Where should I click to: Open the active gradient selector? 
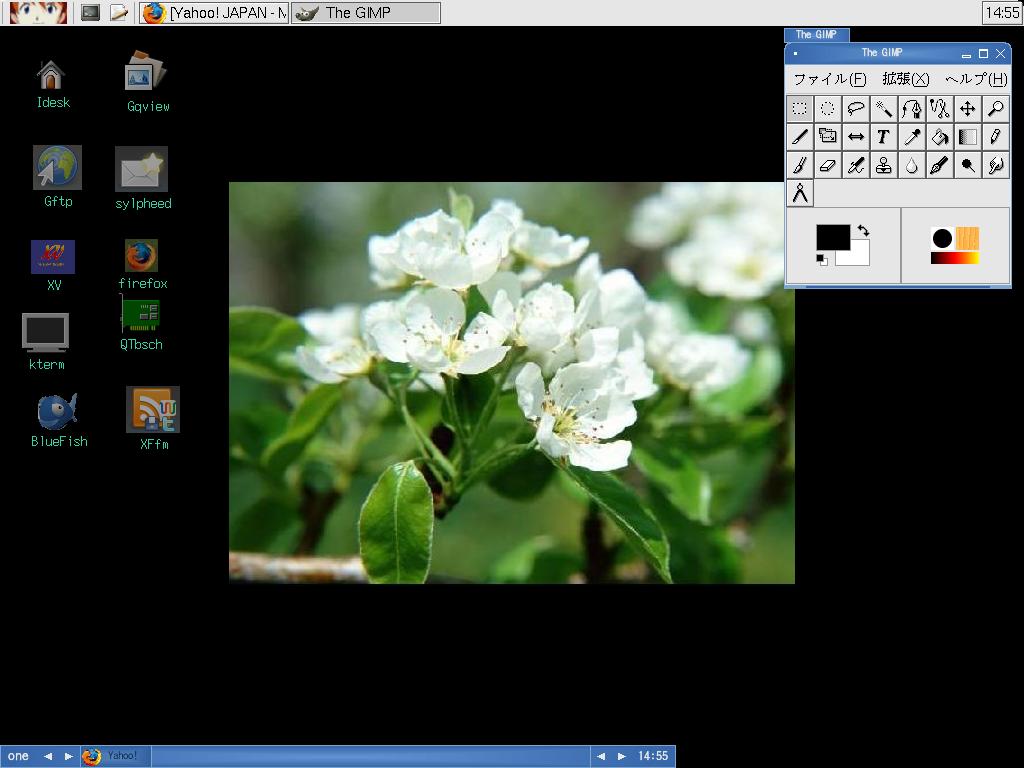click(x=954, y=258)
